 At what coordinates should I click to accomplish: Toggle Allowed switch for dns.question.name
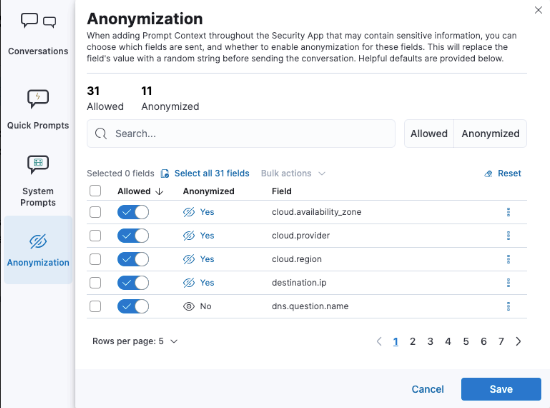click(x=133, y=306)
